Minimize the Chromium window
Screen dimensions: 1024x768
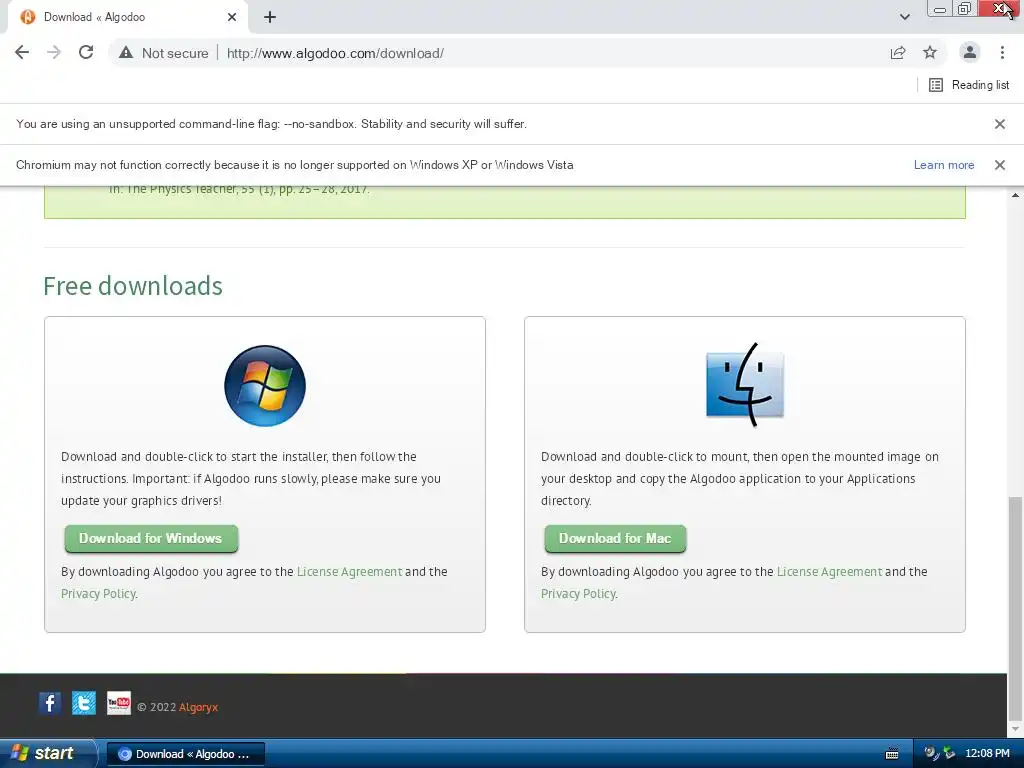click(940, 9)
